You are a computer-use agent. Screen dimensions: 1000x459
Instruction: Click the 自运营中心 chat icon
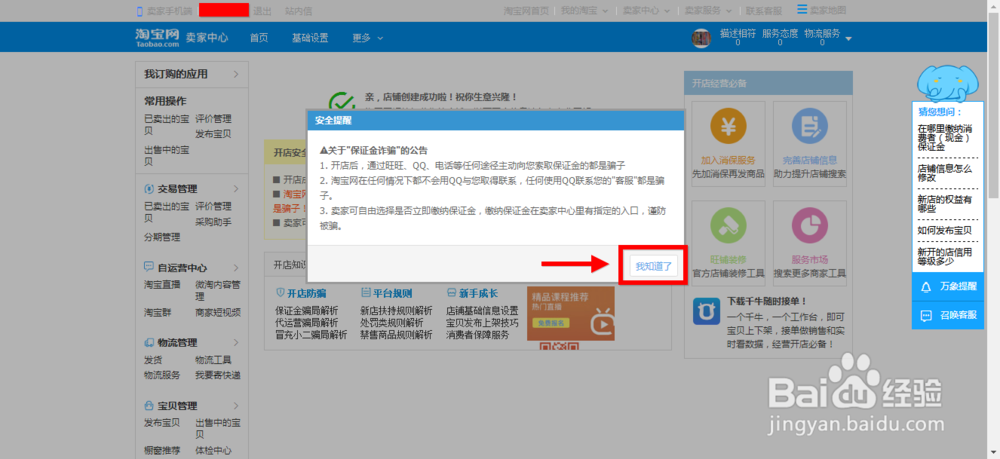click(149, 267)
